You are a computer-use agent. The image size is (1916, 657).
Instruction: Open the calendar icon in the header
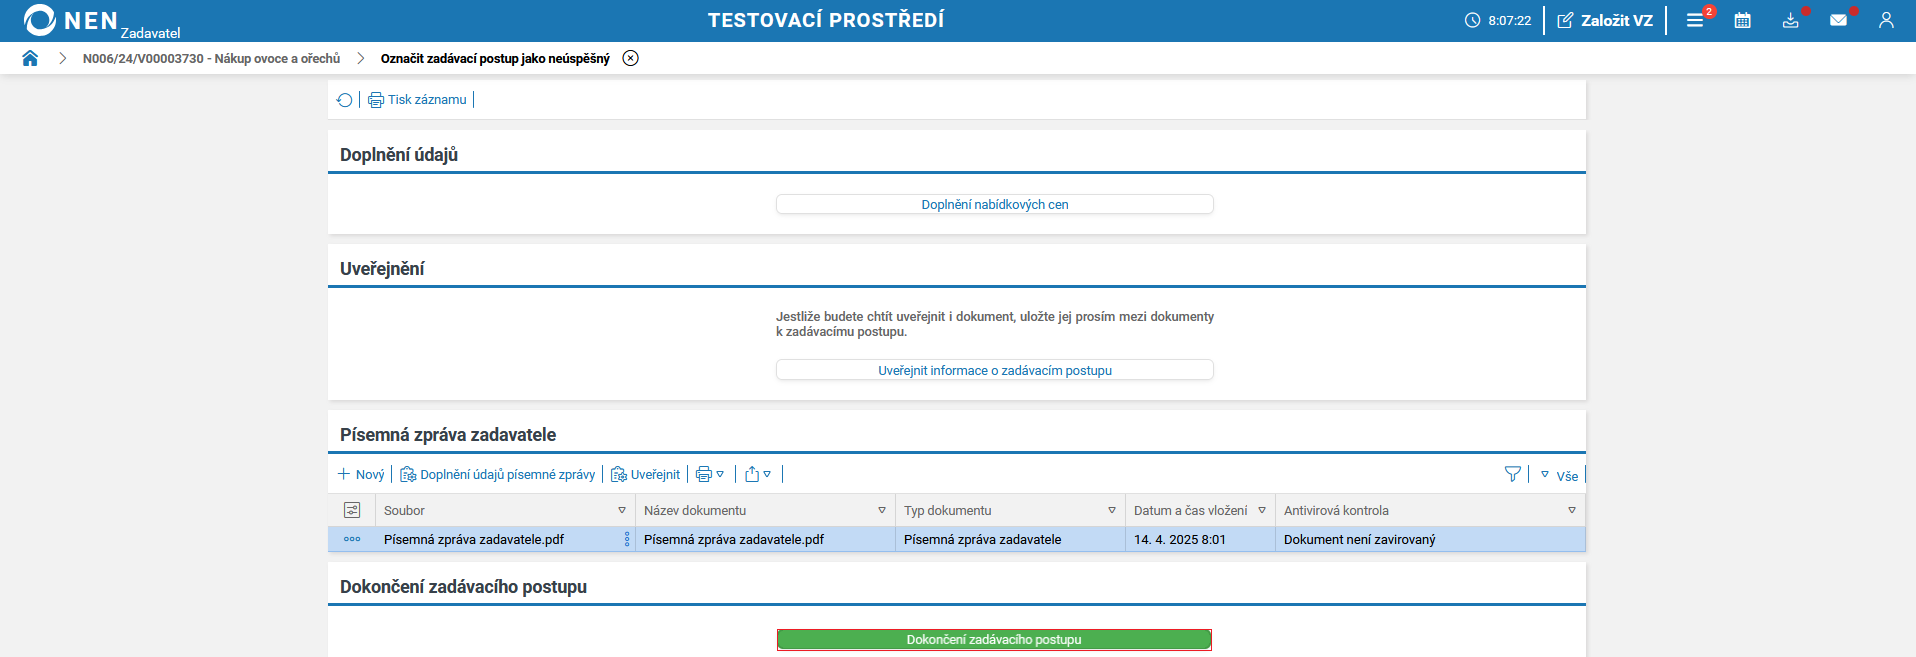[1742, 20]
